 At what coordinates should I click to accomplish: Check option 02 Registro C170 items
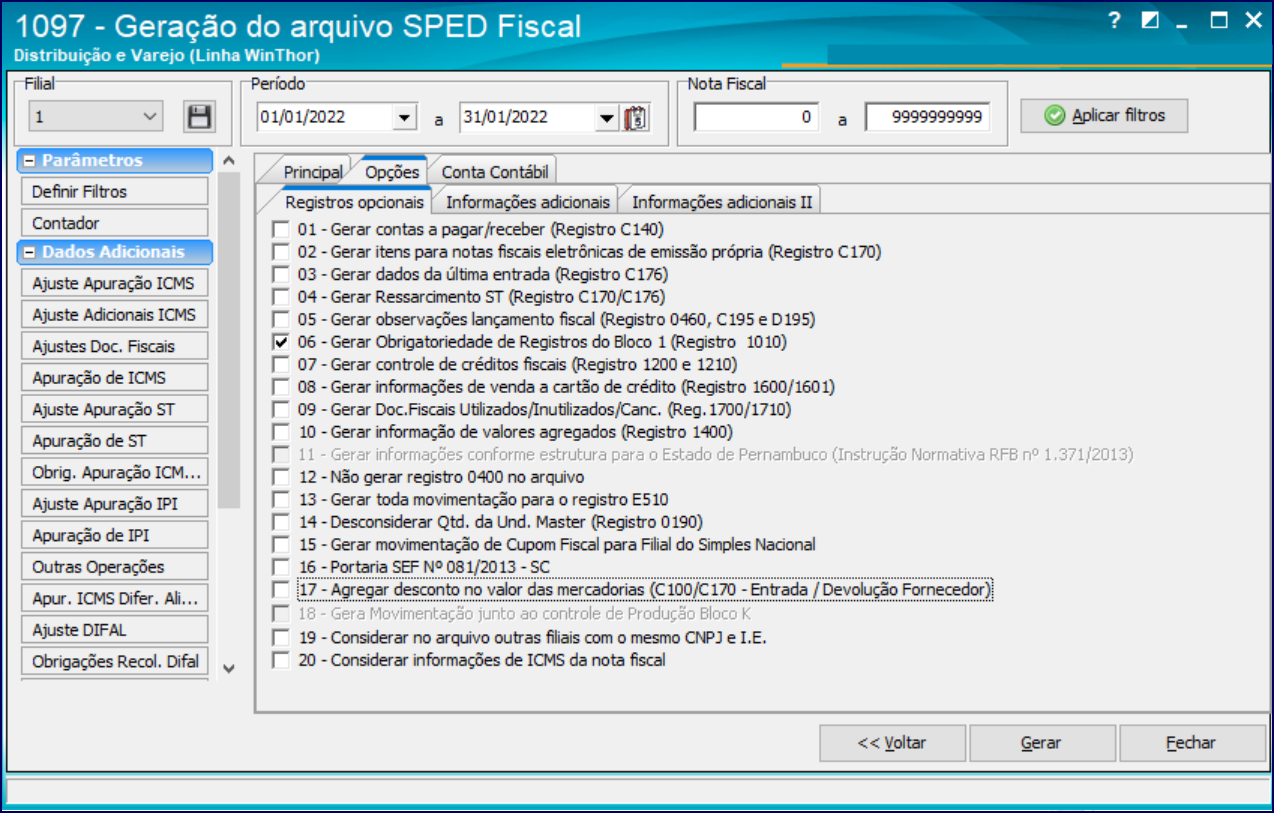coord(281,251)
